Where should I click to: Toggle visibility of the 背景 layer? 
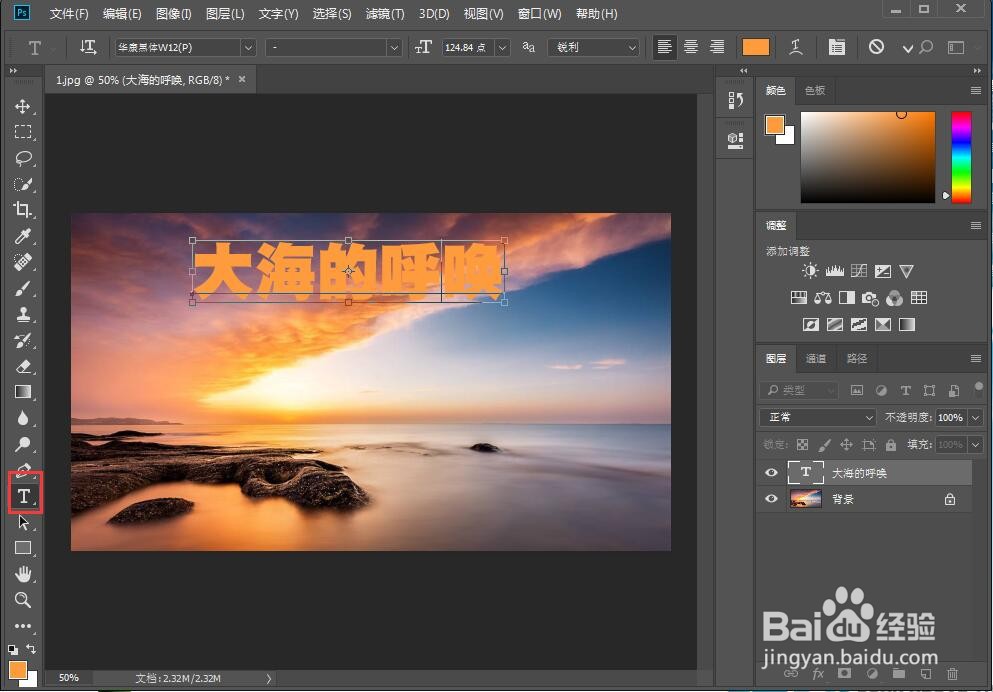771,499
